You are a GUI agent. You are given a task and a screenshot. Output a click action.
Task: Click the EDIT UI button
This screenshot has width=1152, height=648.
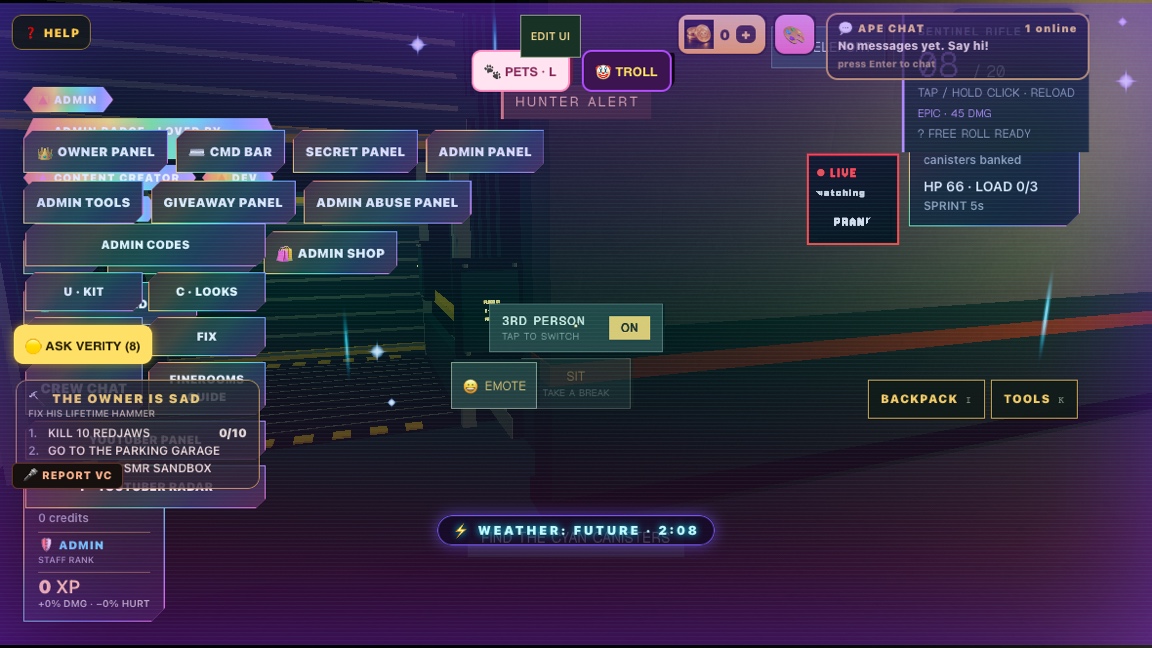[x=550, y=36]
